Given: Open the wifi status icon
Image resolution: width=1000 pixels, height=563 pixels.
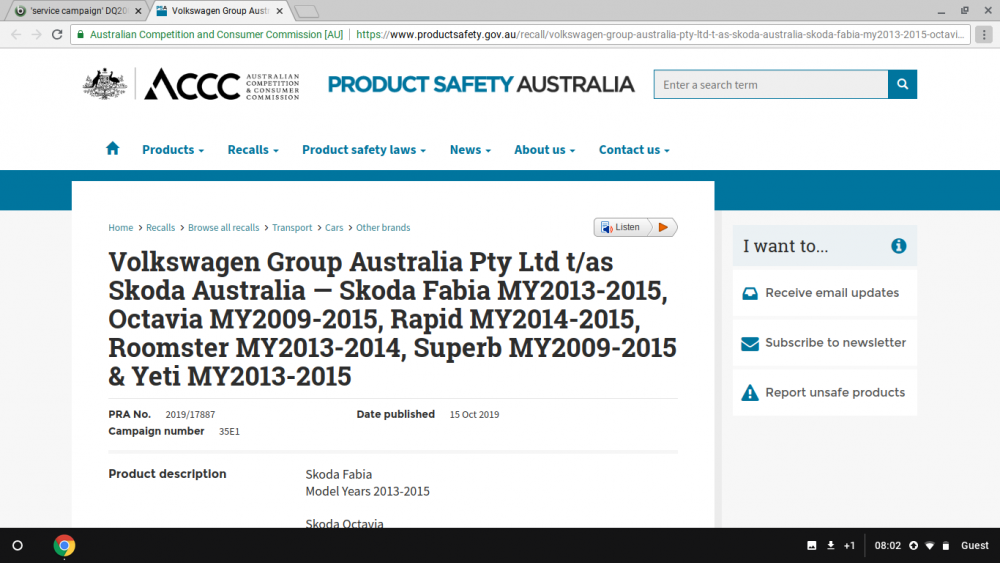Looking at the screenshot, I should click(x=930, y=546).
